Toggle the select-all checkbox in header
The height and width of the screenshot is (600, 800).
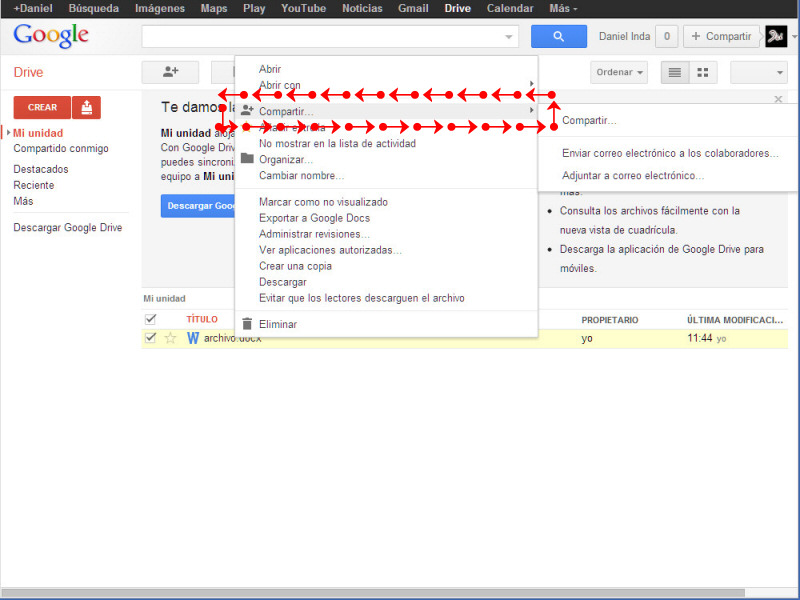click(x=150, y=319)
